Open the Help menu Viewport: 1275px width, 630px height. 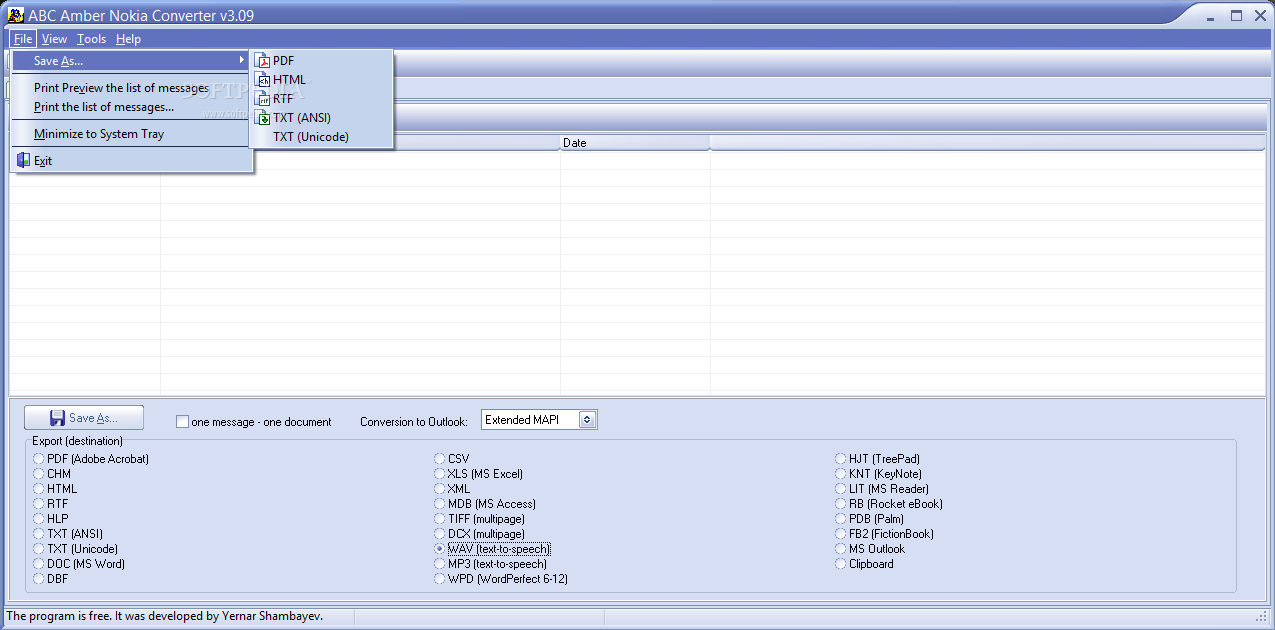[x=128, y=39]
